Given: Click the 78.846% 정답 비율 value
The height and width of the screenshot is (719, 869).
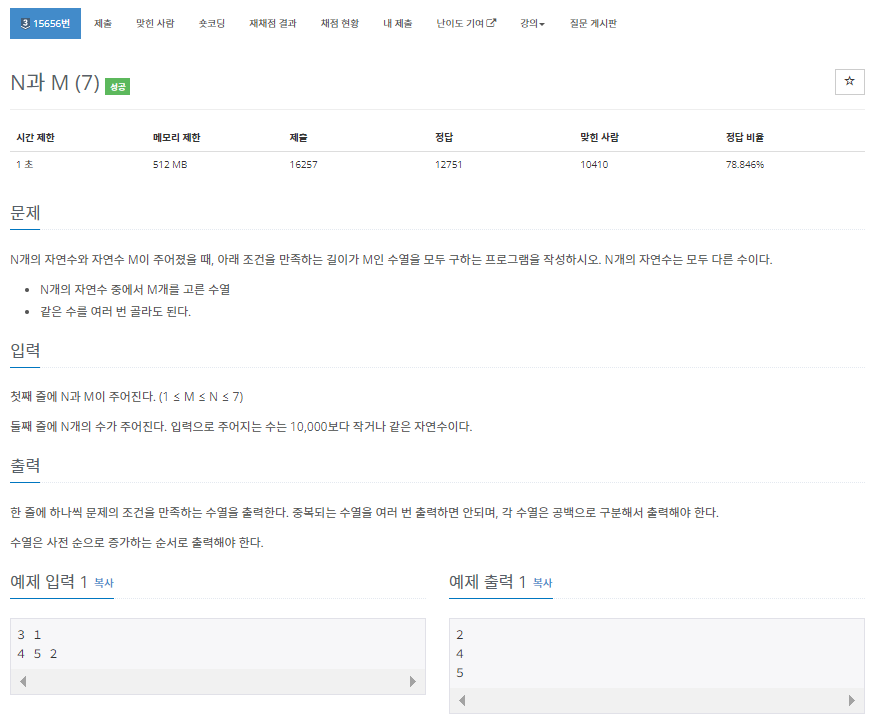Looking at the screenshot, I should point(745,165).
